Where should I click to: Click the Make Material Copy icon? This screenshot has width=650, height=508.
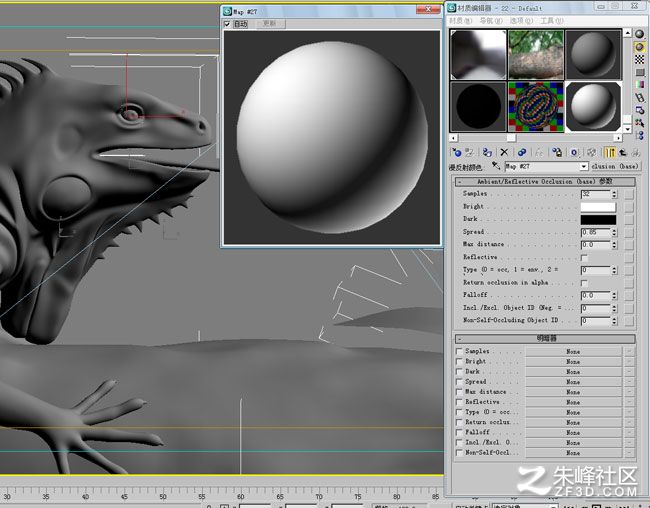click(x=522, y=152)
